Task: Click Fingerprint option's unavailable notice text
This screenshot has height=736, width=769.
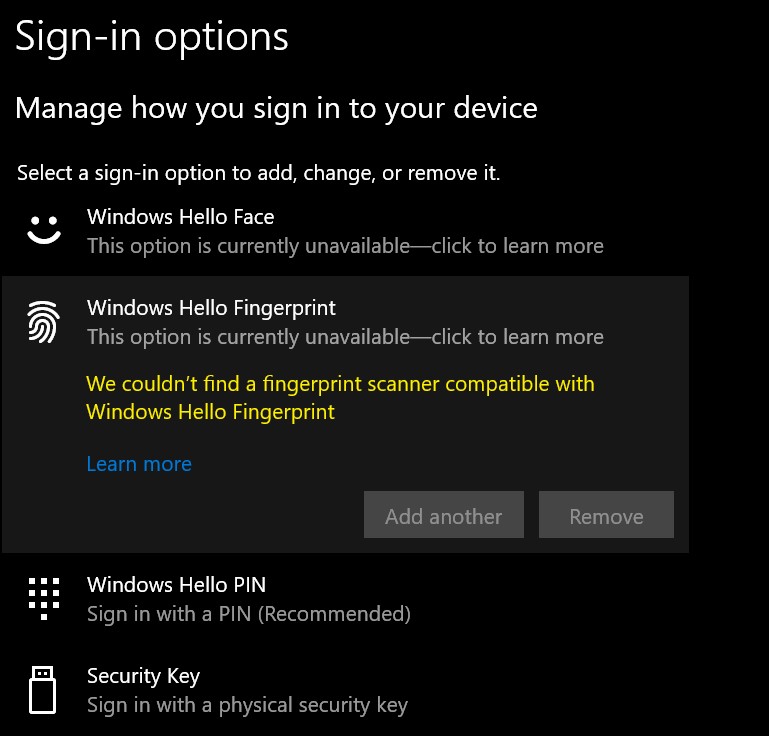Action: point(345,337)
